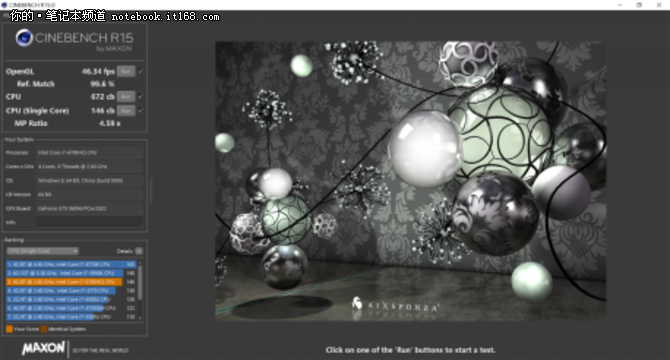Screen dimensions: 670x360
Task: Click the ranking list scrollbar
Action: (x=140, y=284)
